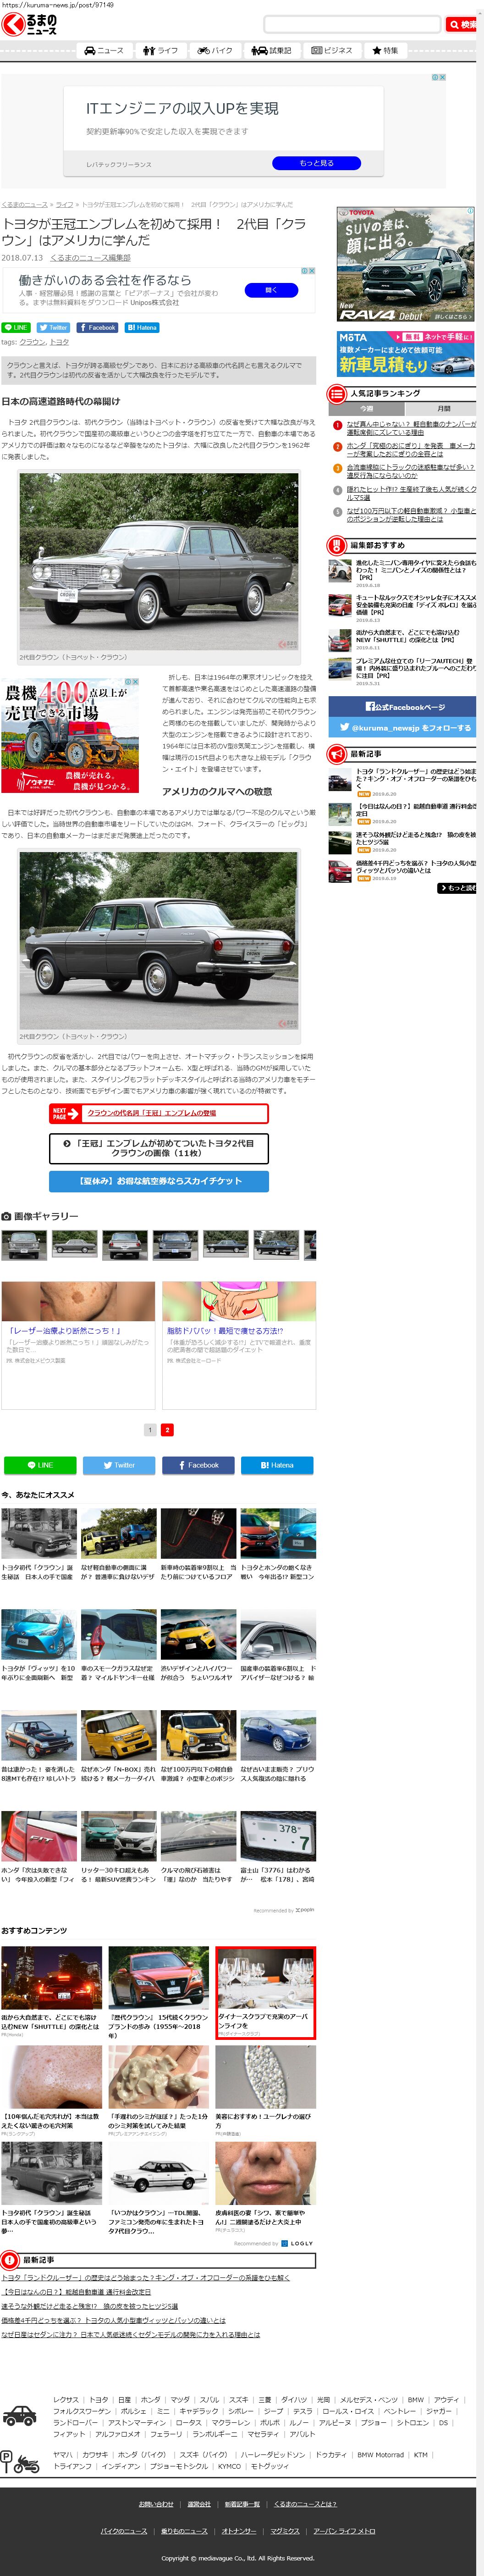Switch ranking to 今週 tab

pos(366,409)
